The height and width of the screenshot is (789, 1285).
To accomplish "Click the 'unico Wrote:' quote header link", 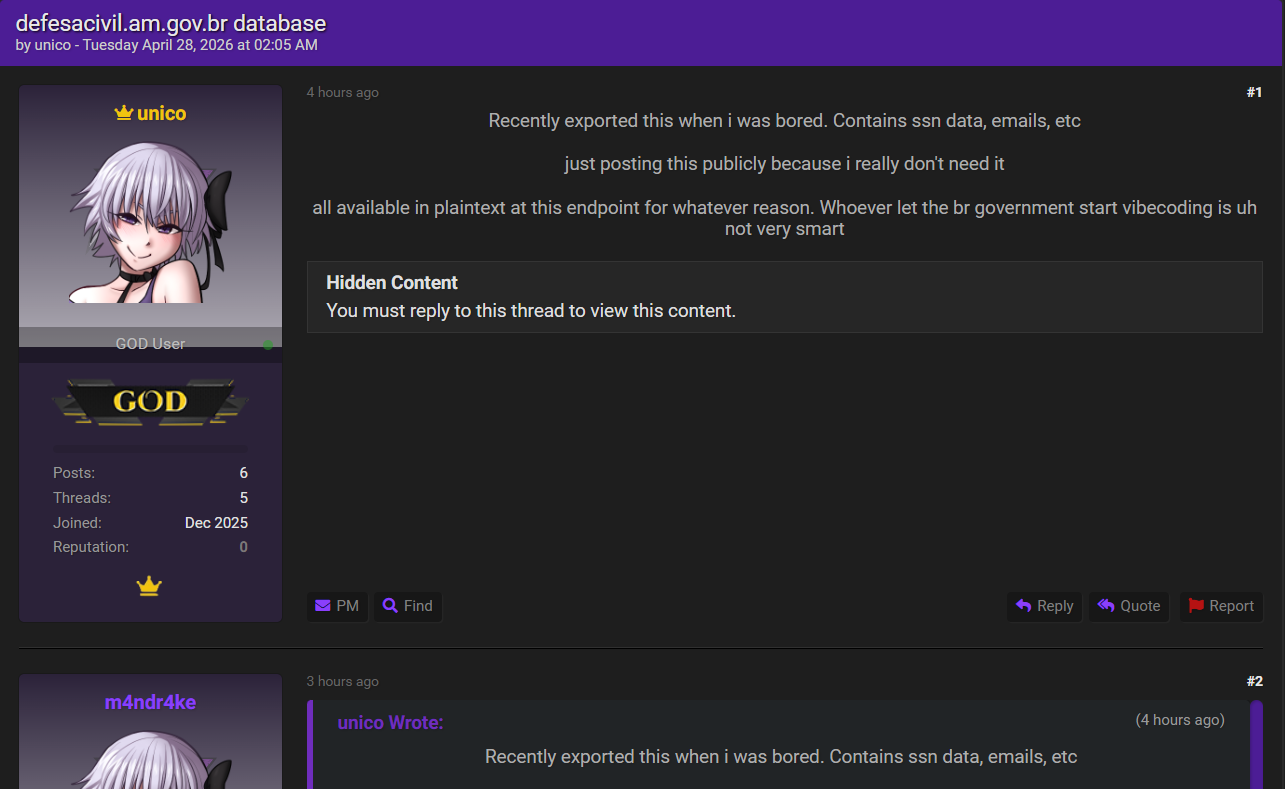I will click(390, 722).
